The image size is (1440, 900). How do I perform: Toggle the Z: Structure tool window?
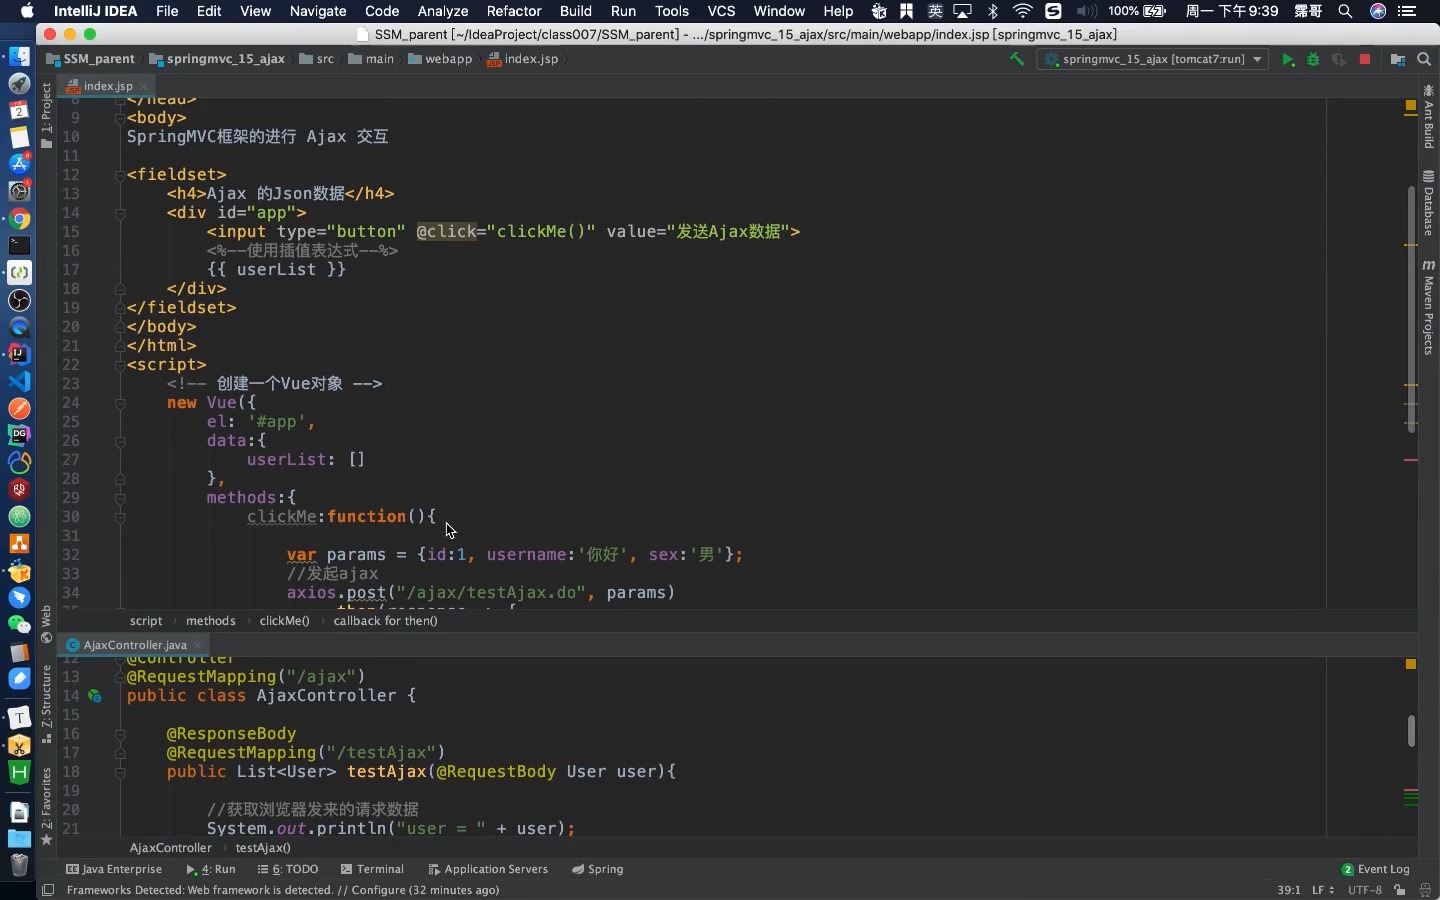[46, 704]
